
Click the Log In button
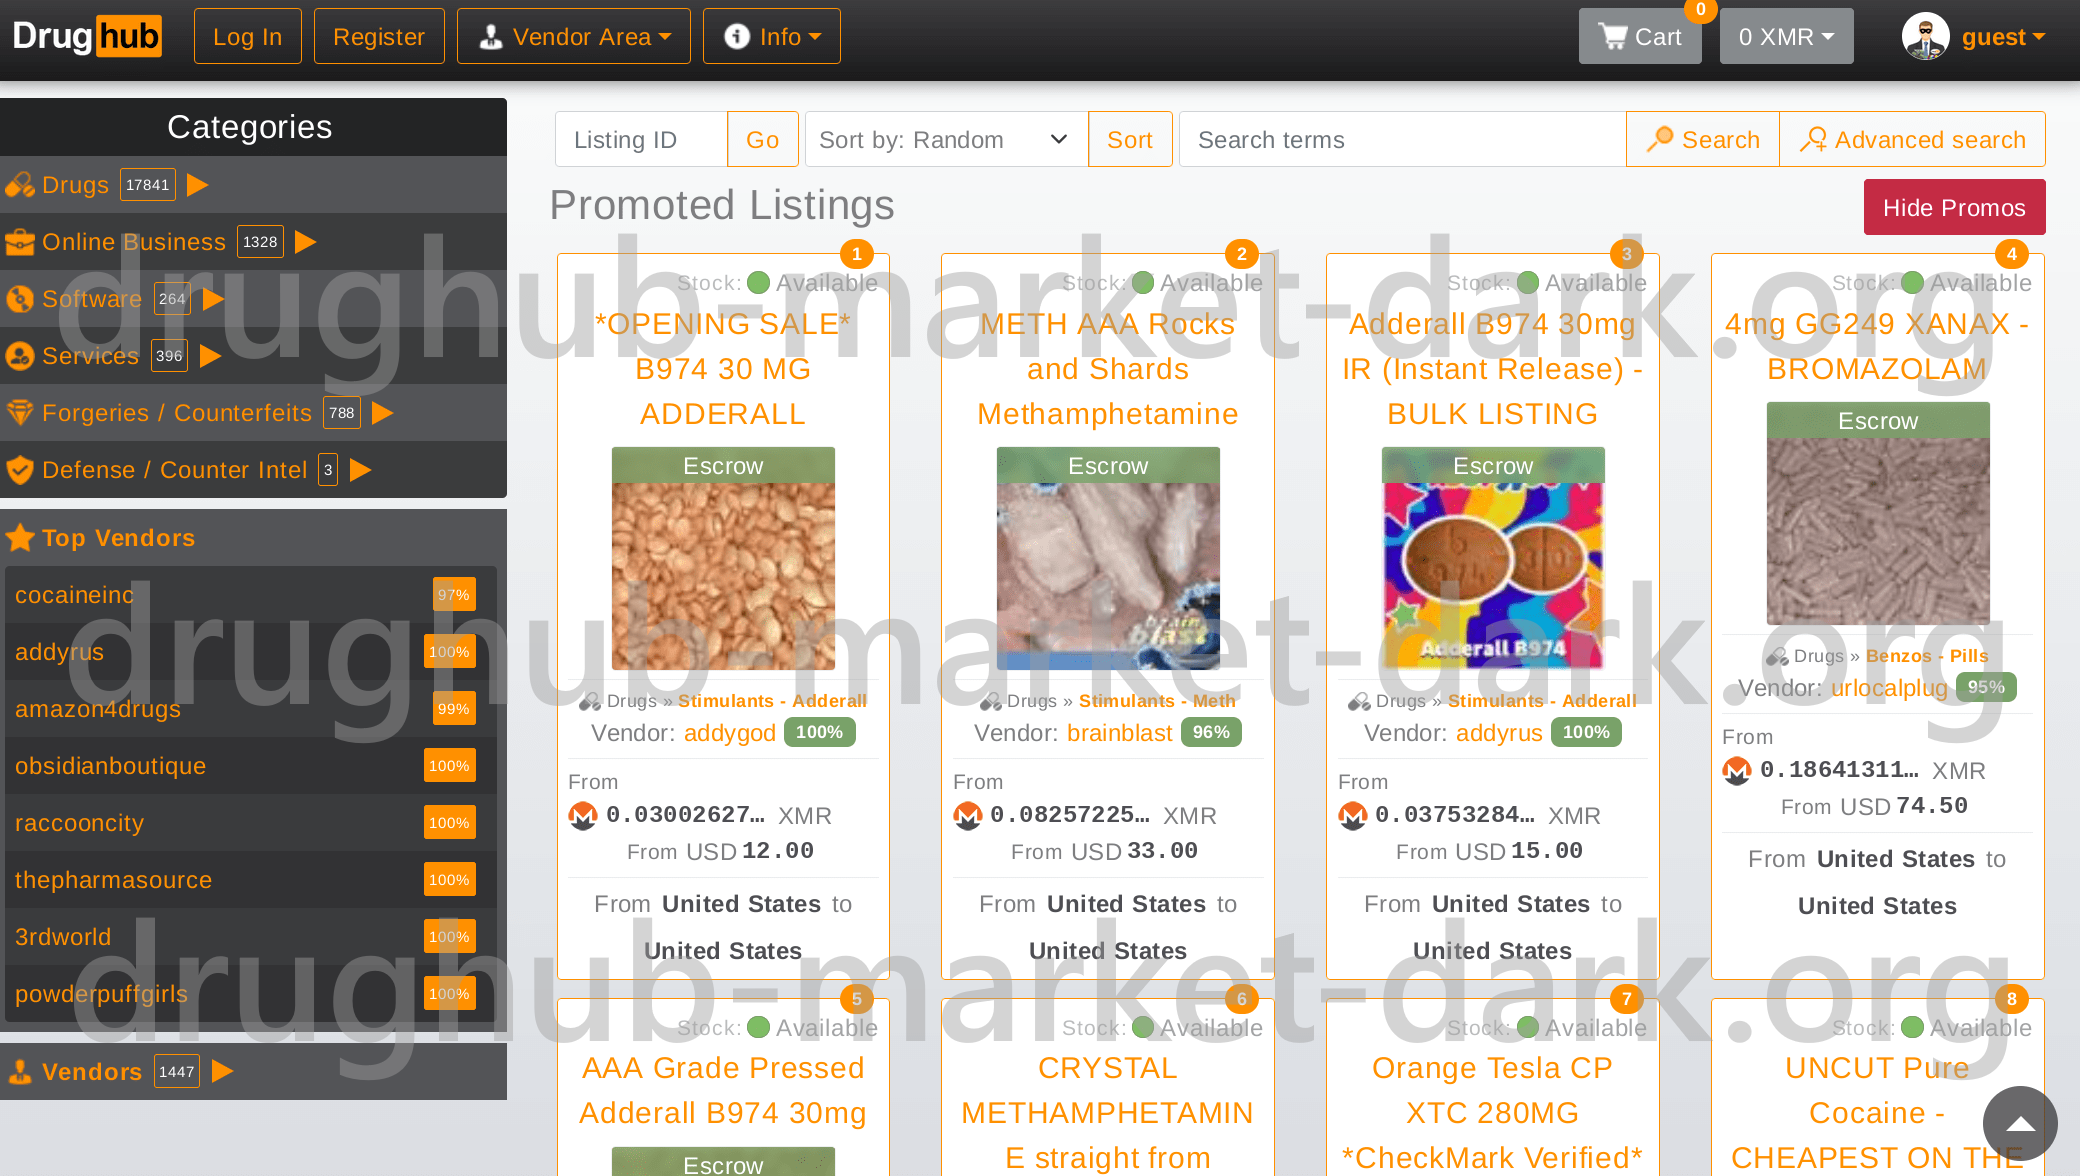pos(248,37)
